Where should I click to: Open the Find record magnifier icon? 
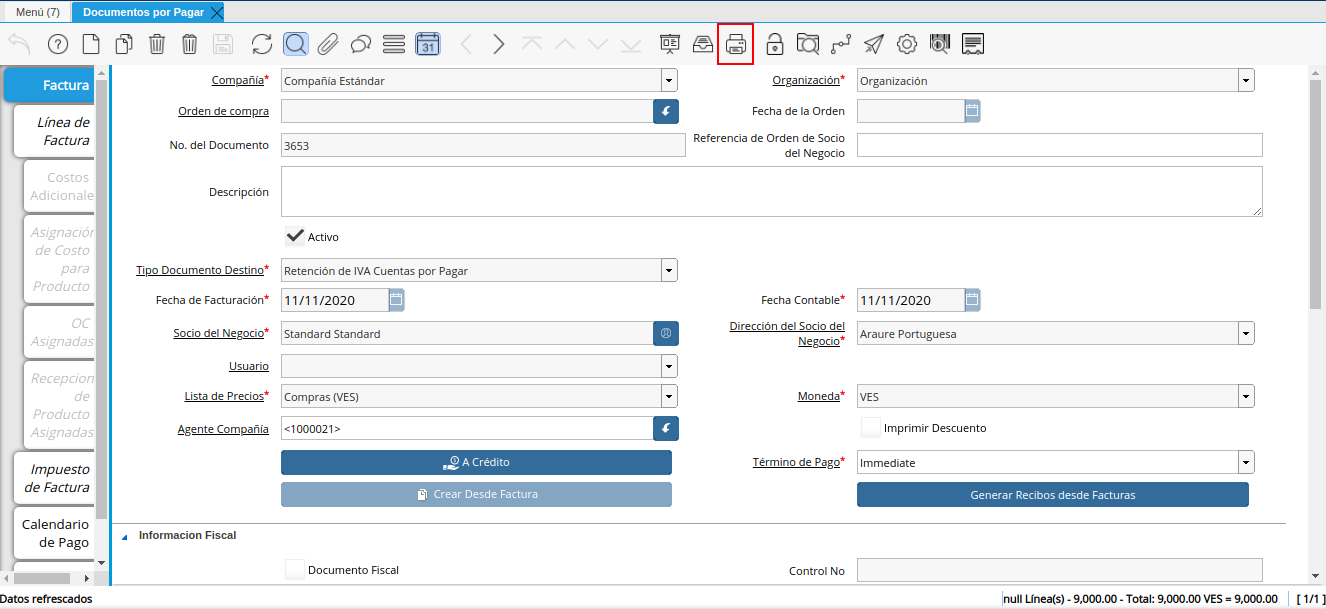(x=295, y=44)
